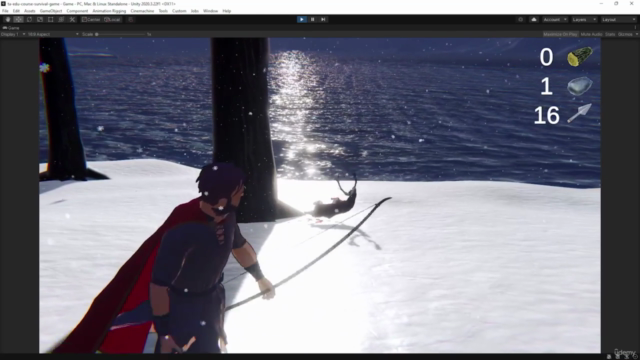This screenshot has width=640, height=360.
Task: Select the Hand tool in Unity toolbar
Action: pos(8,19)
